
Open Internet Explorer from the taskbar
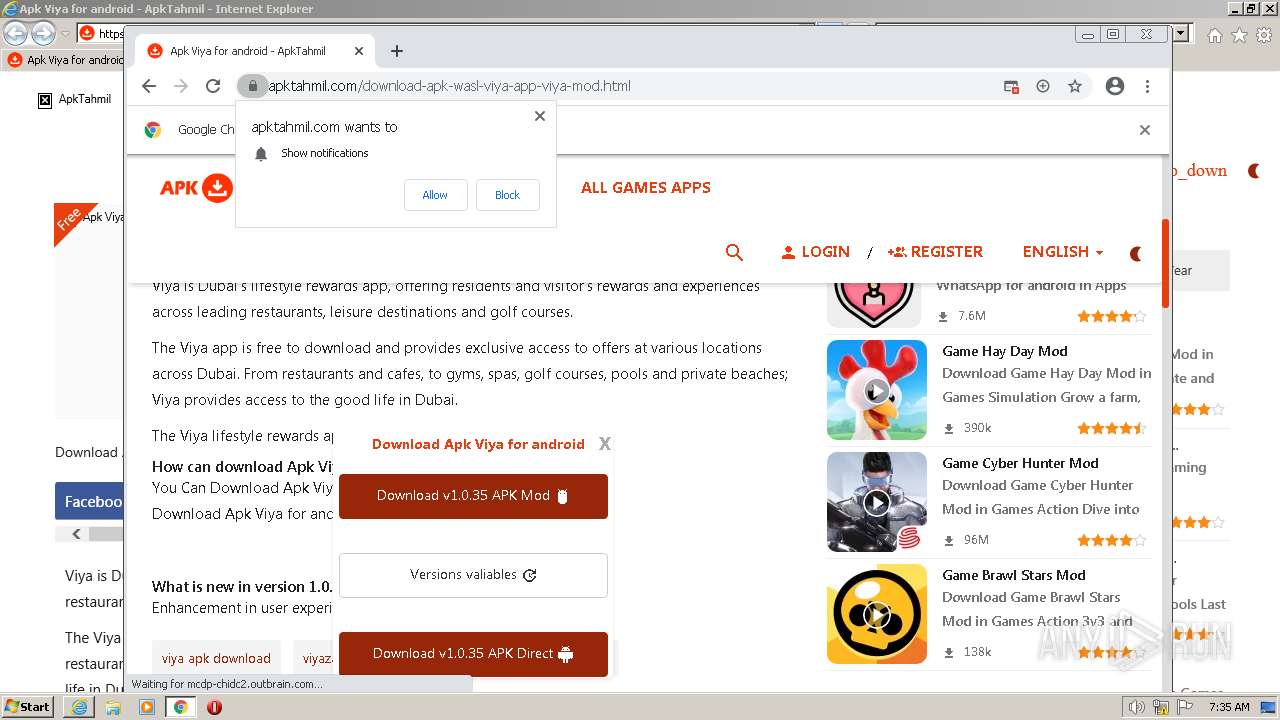[x=79, y=707]
